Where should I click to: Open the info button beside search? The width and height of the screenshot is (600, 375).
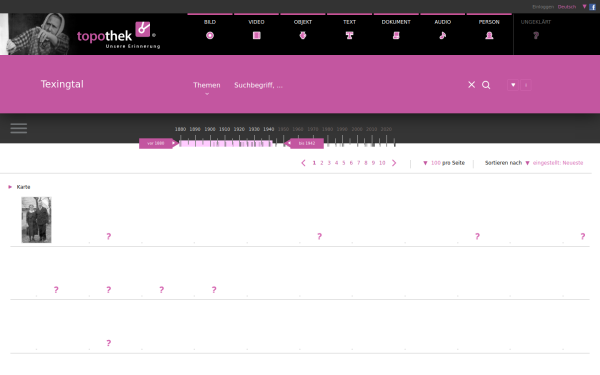[x=526, y=85]
